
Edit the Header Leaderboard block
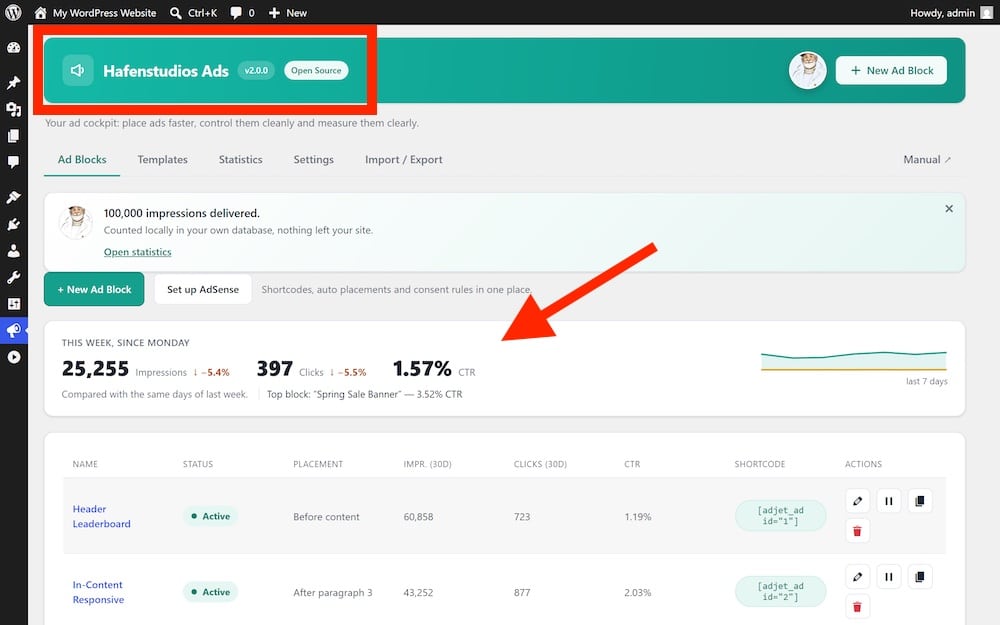coord(858,501)
